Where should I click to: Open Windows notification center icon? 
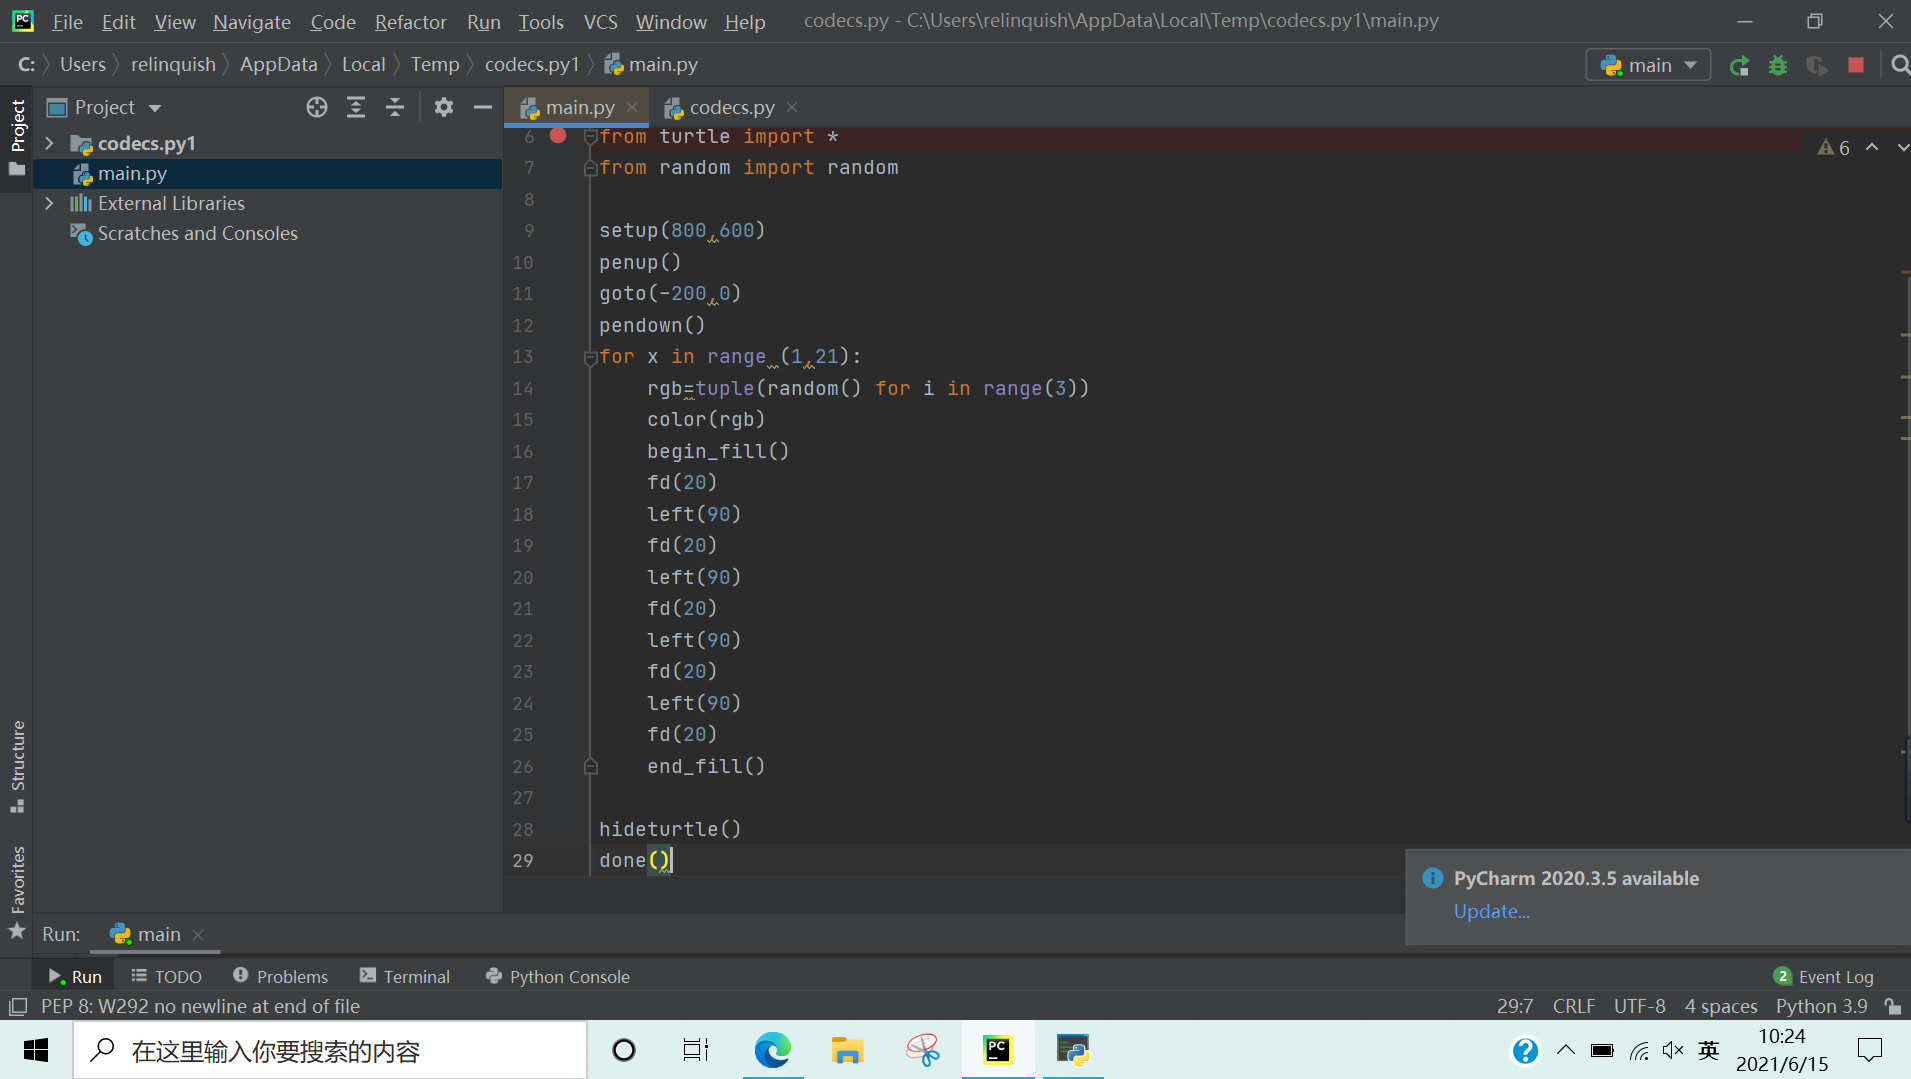(1869, 1050)
